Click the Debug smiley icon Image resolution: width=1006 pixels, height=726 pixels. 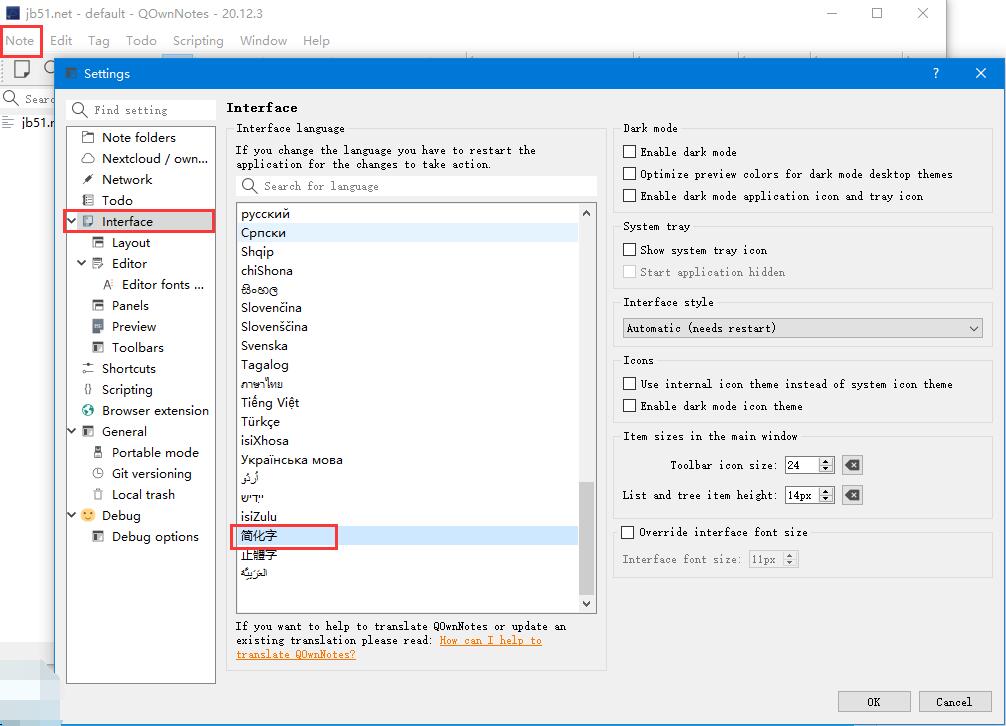[x=88, y=515]
